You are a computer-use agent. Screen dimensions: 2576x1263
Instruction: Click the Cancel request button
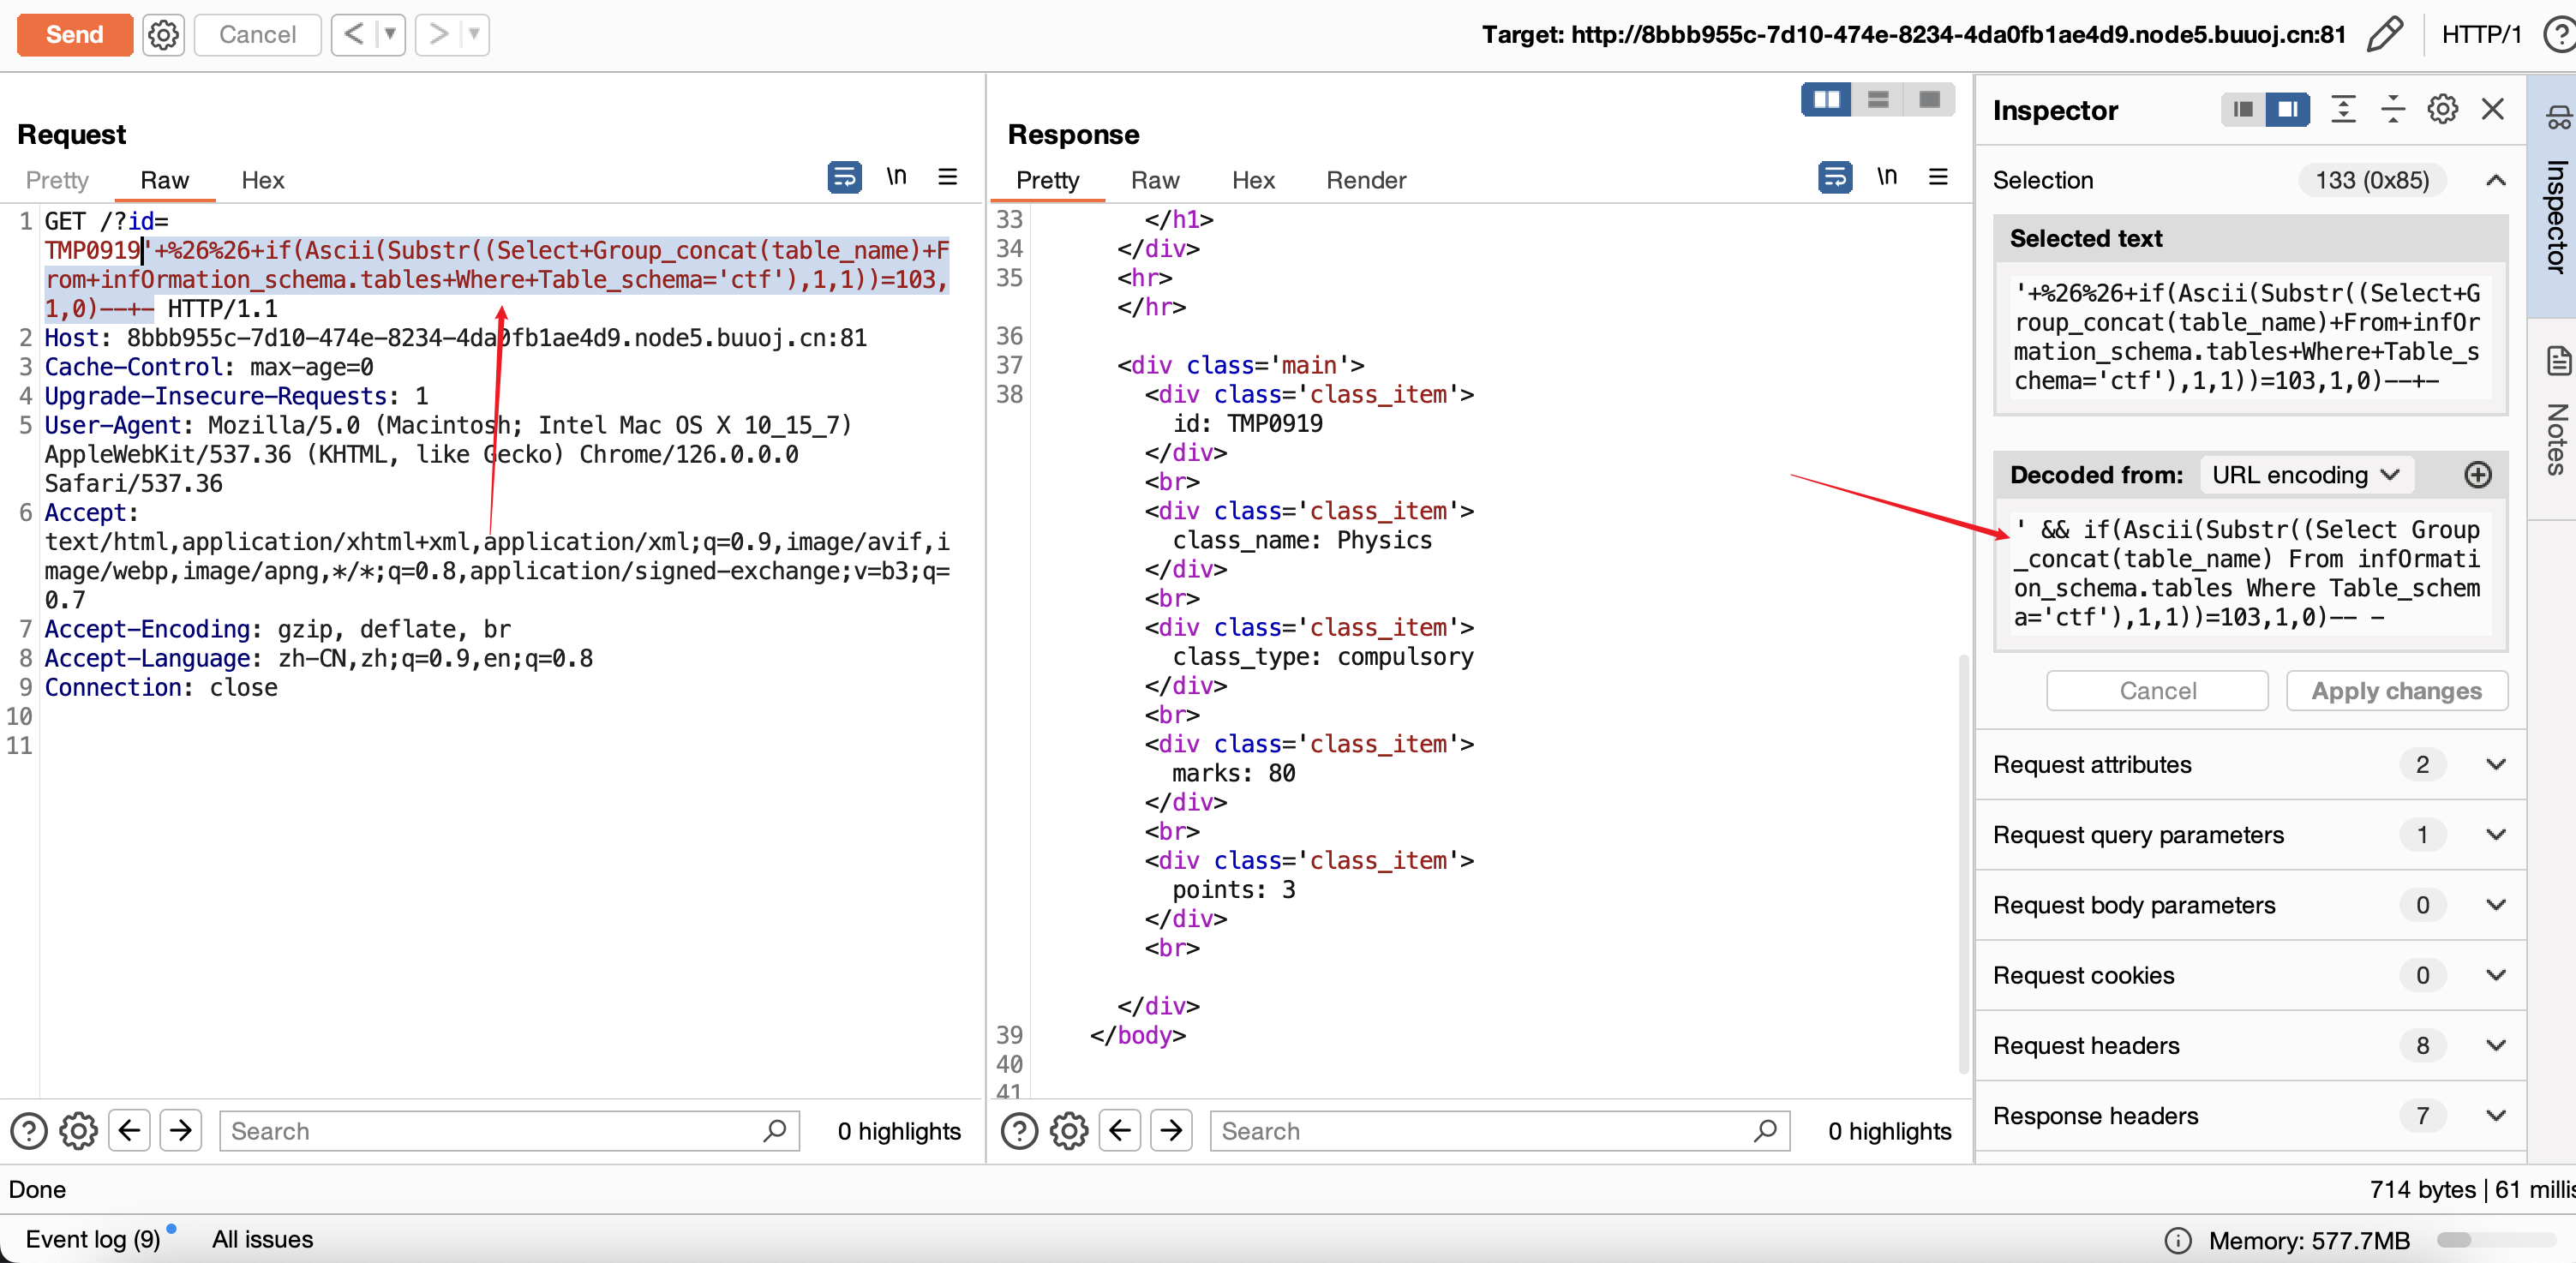tap(257, 35)
